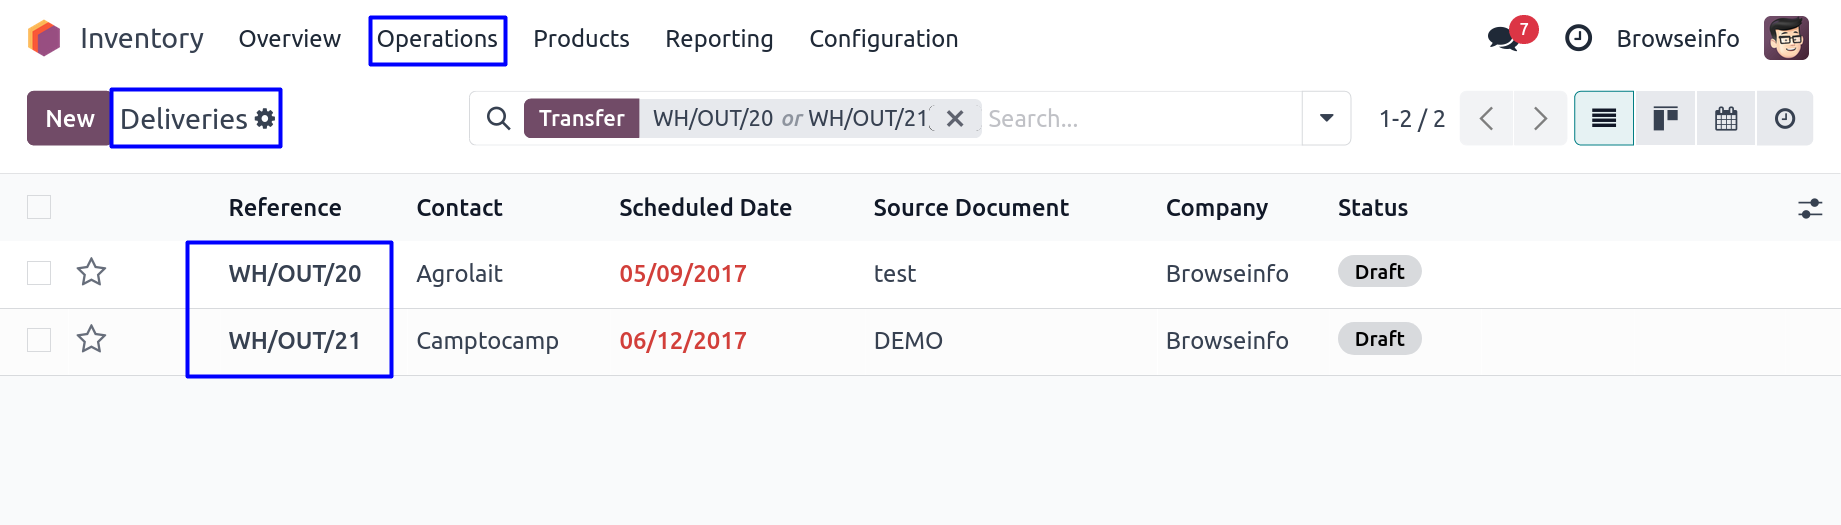Screen dimensions: 1841x525
Task: Open the messages conversation icon
Action: 1502,39
